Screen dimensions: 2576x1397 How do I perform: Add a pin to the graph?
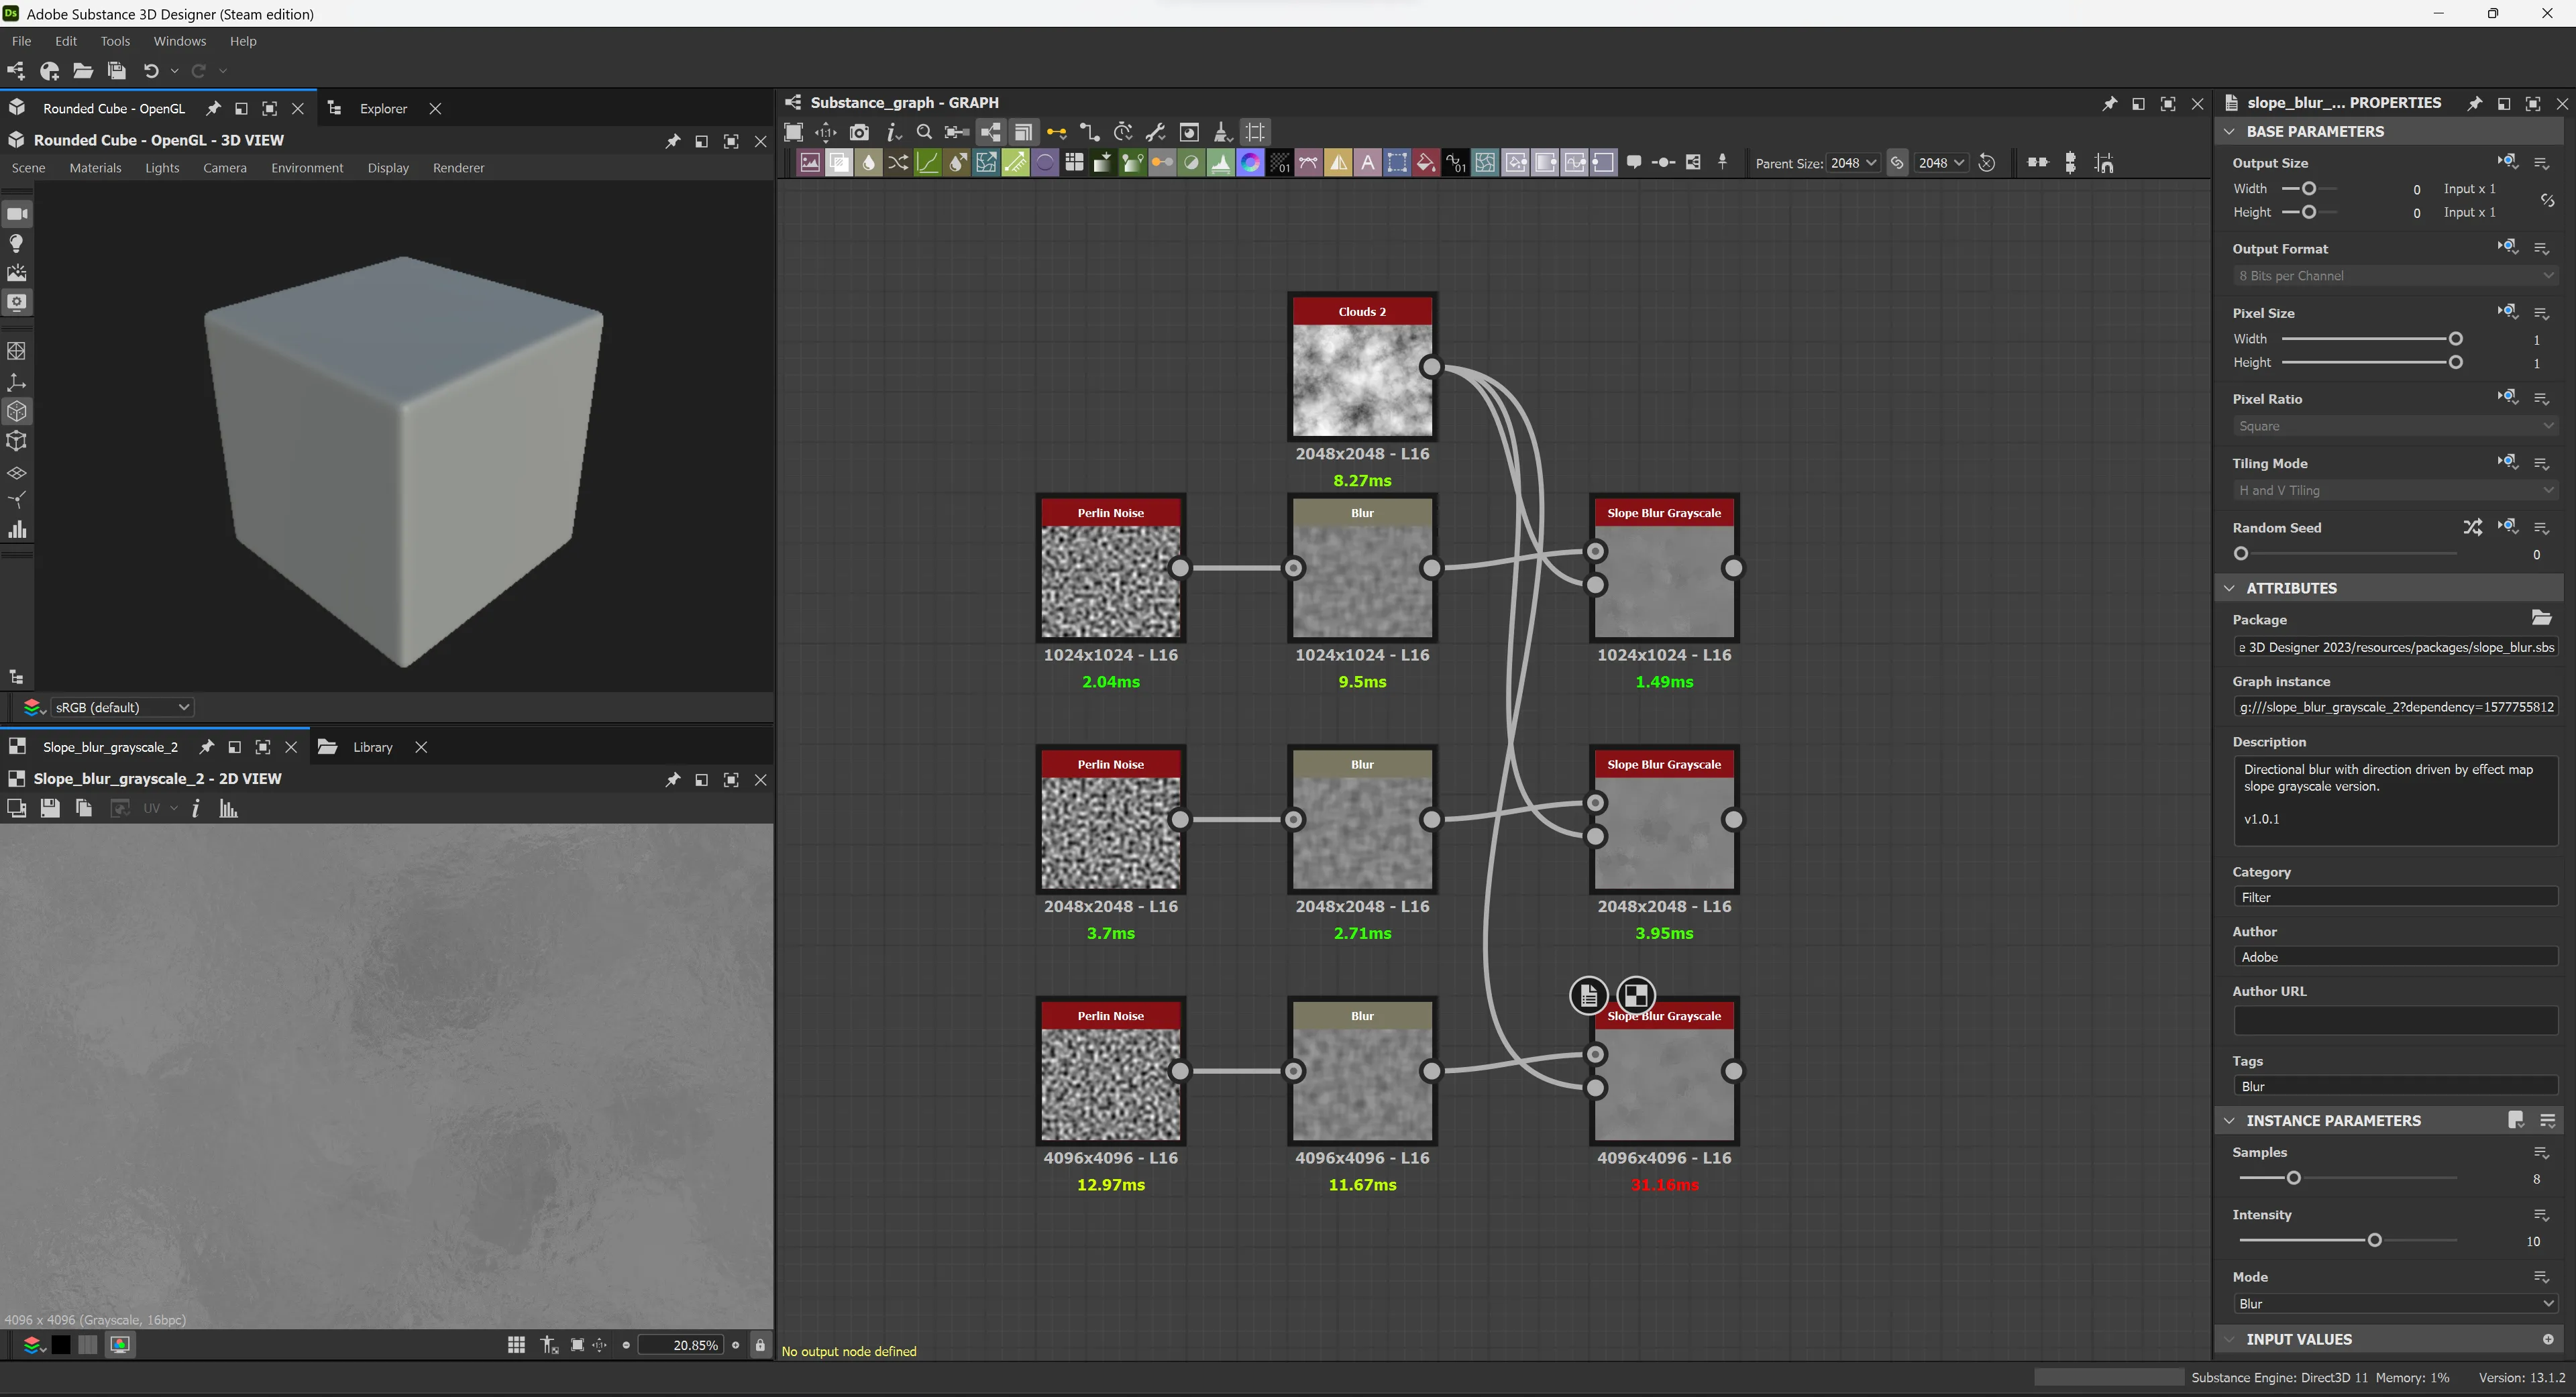(x=1722, y=162)
